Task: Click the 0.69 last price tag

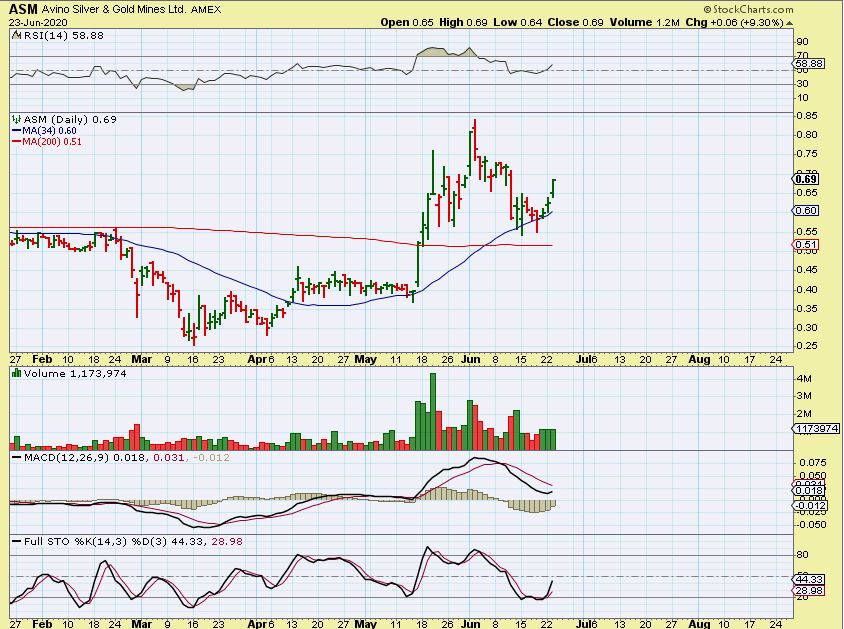Action: [806, 179]
